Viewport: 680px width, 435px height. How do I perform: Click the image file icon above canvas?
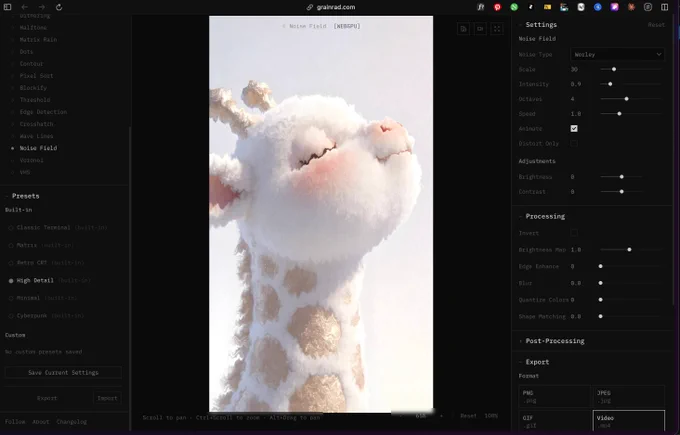pyautogui.click(x=464, y=29)
